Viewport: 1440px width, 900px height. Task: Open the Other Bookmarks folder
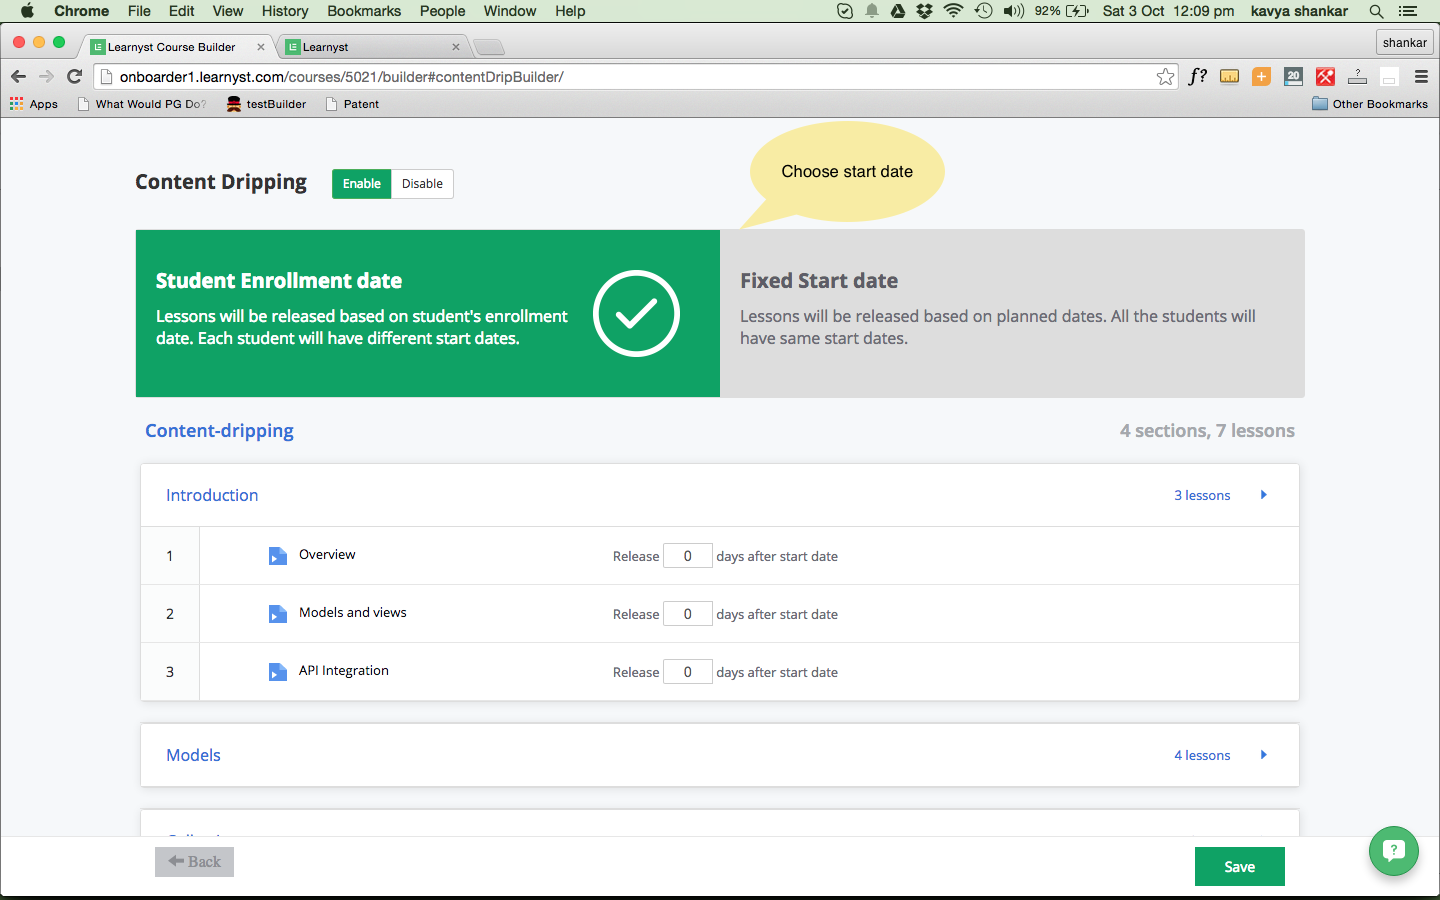click(1370, 104)
